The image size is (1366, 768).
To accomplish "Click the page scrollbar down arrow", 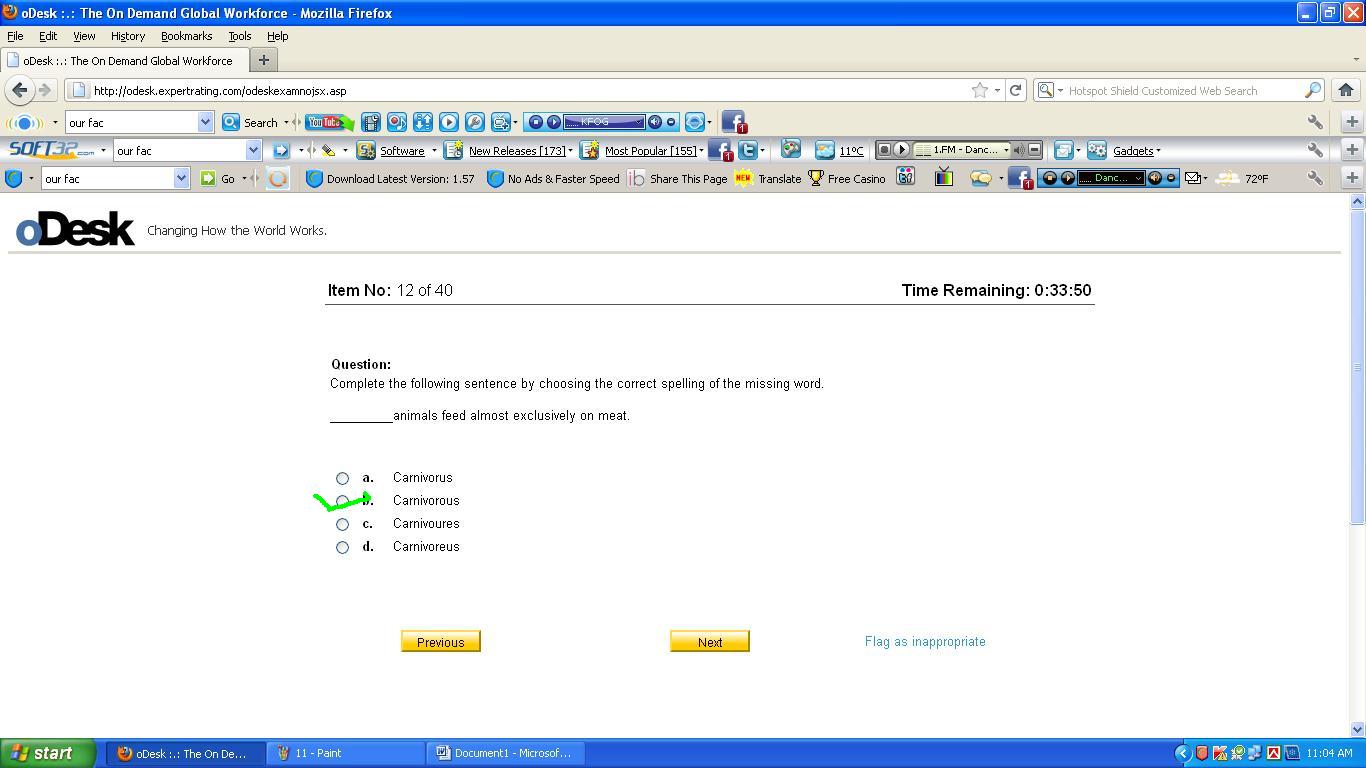I will (1357, 730).
